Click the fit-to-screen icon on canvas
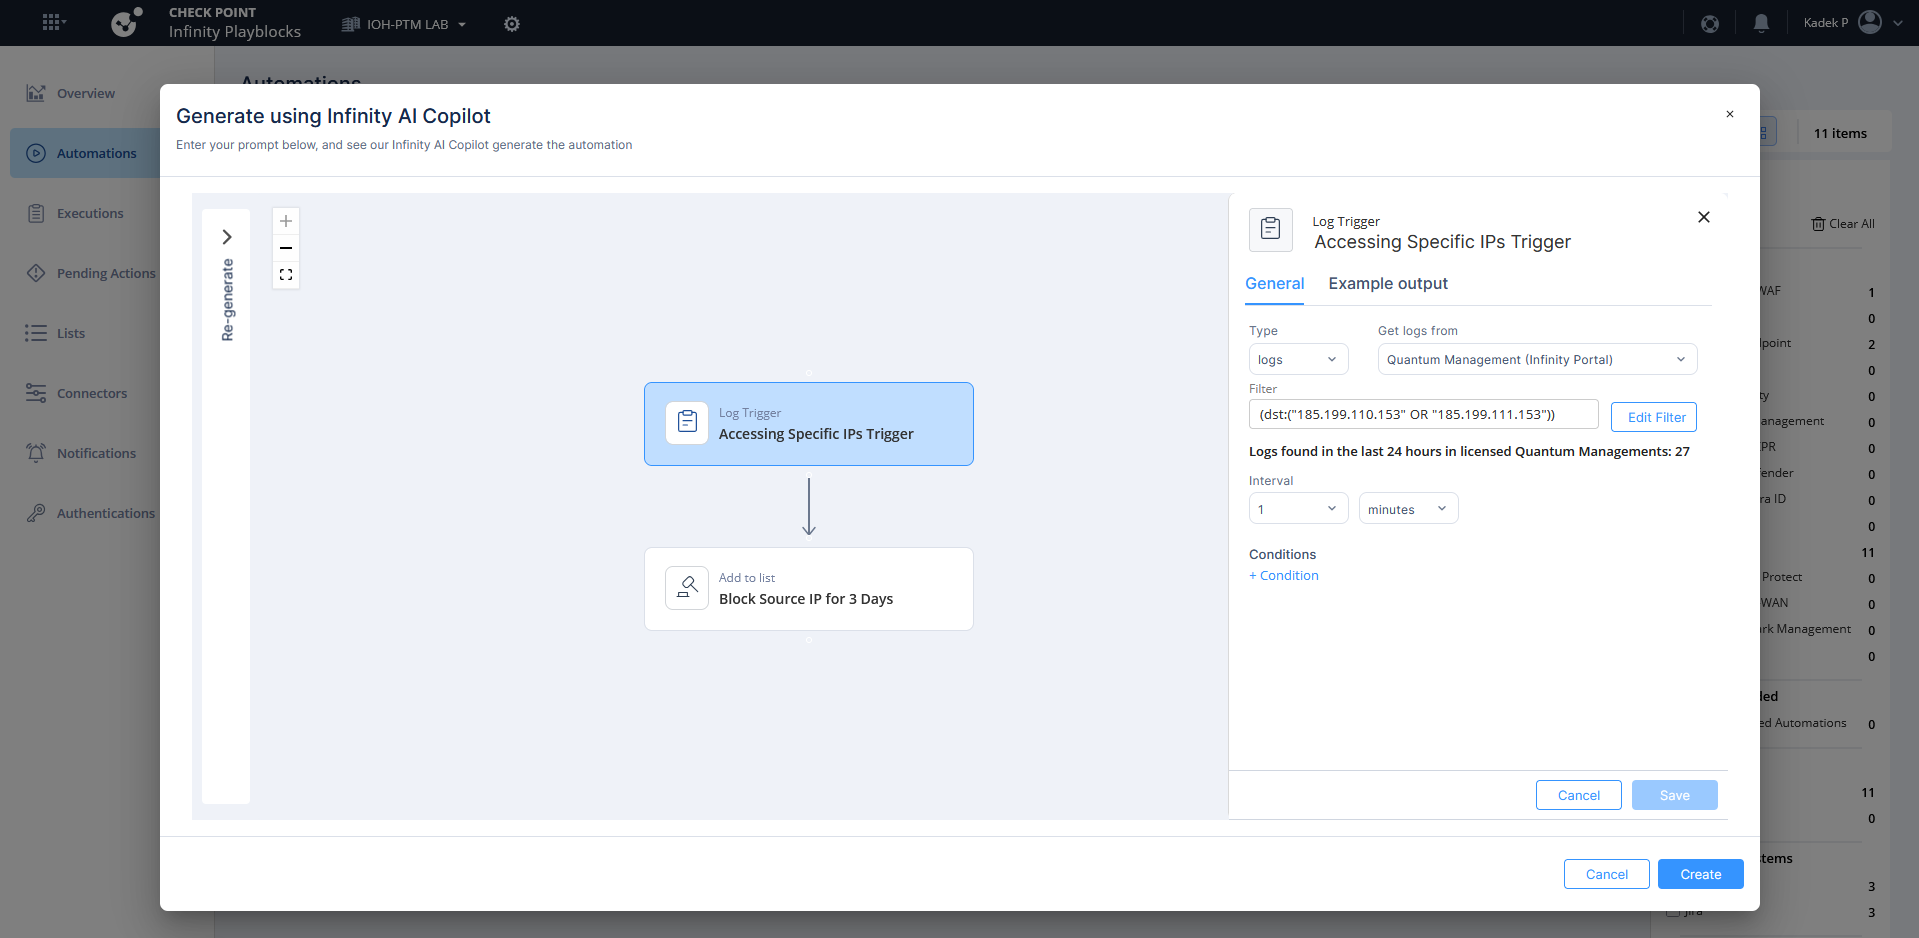Image resolution: width=1919 pixels, height=938 pixels. 286,275
